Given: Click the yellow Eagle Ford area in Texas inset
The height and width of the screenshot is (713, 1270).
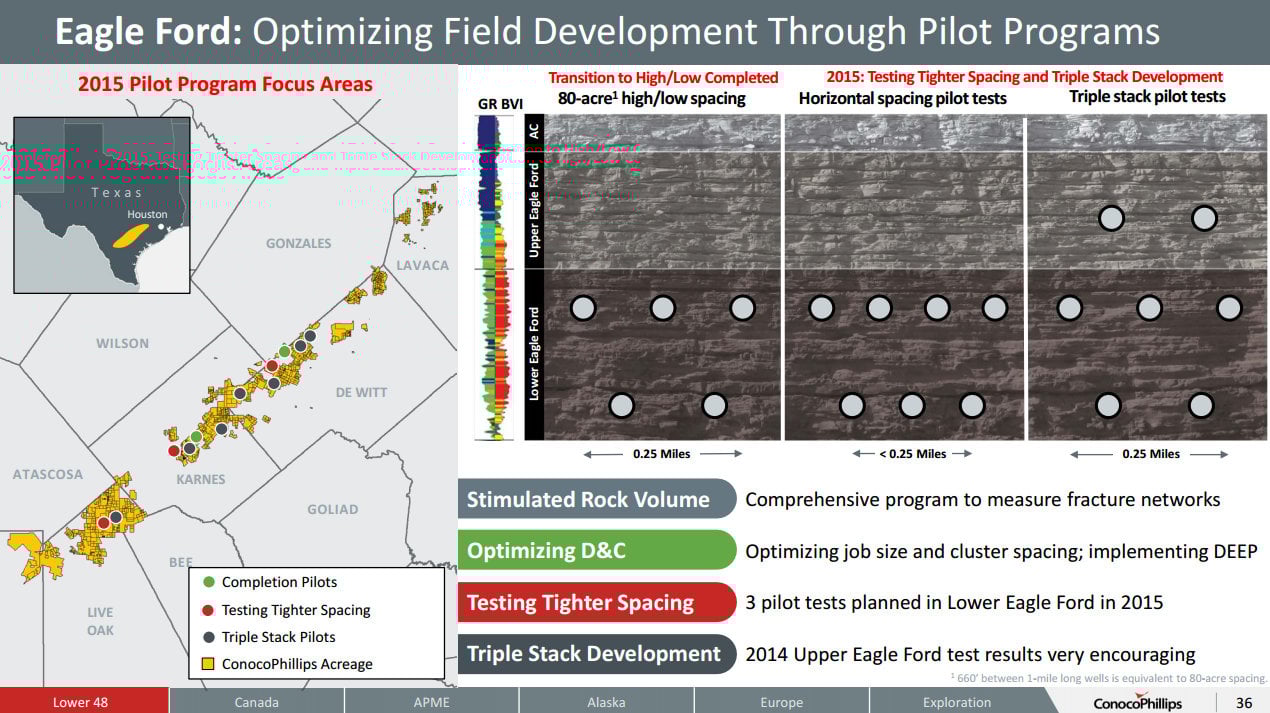Looking at the screenshot, I should pos(131,235).
